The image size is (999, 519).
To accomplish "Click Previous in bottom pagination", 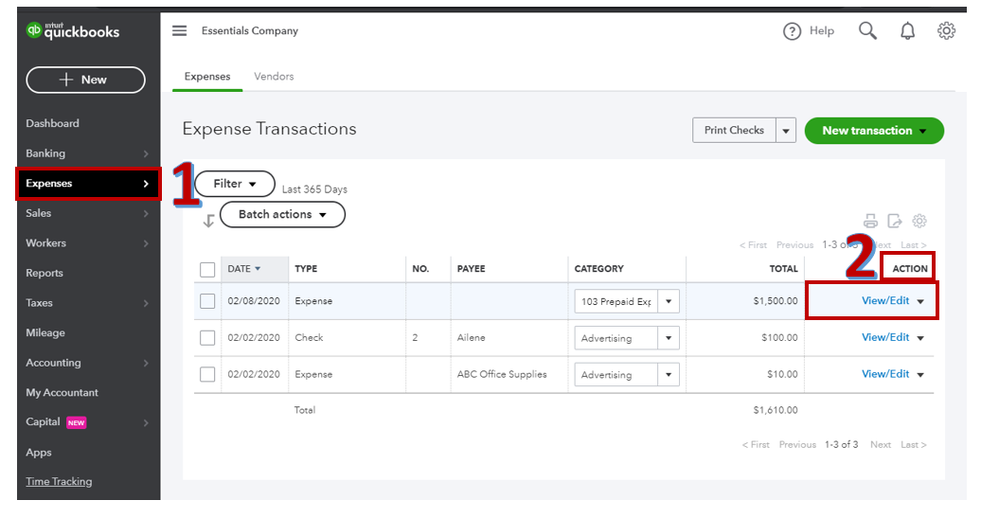I will [x=797, y=444].
